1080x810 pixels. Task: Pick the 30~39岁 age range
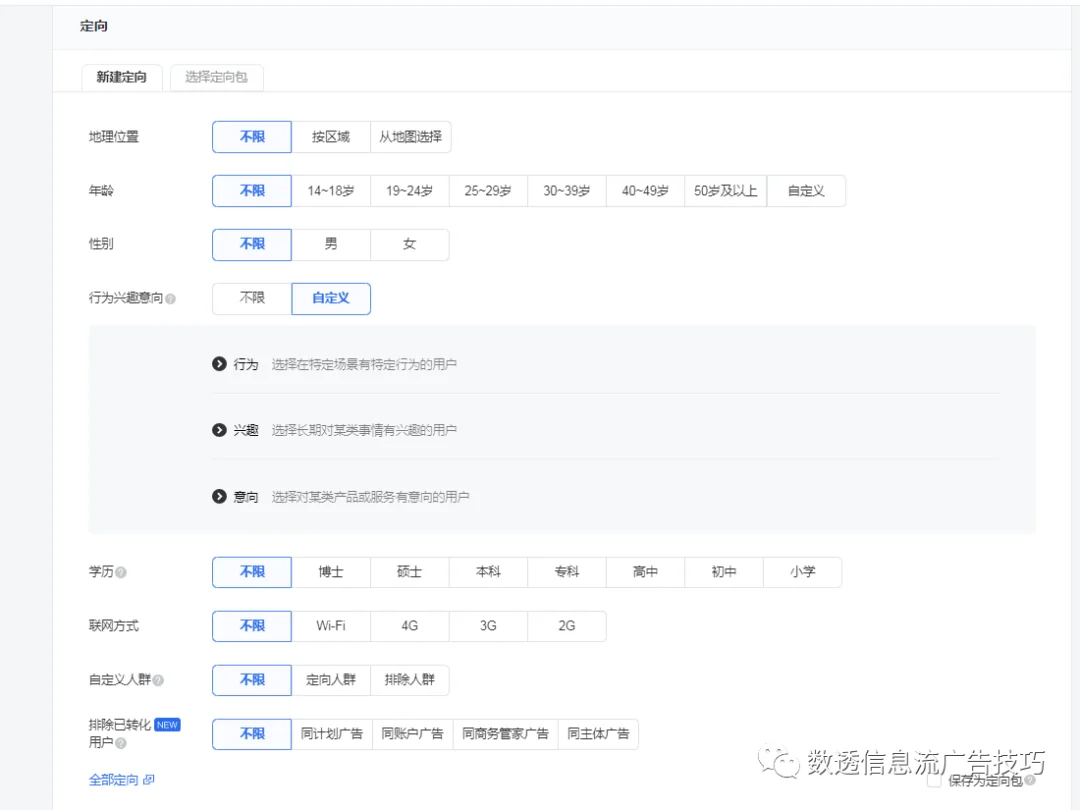(566, 191)
